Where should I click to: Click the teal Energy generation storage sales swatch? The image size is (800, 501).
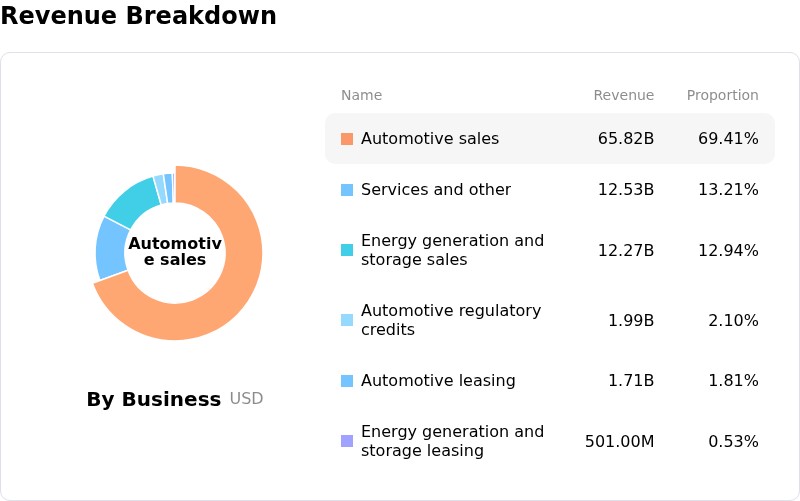(347, 250)
